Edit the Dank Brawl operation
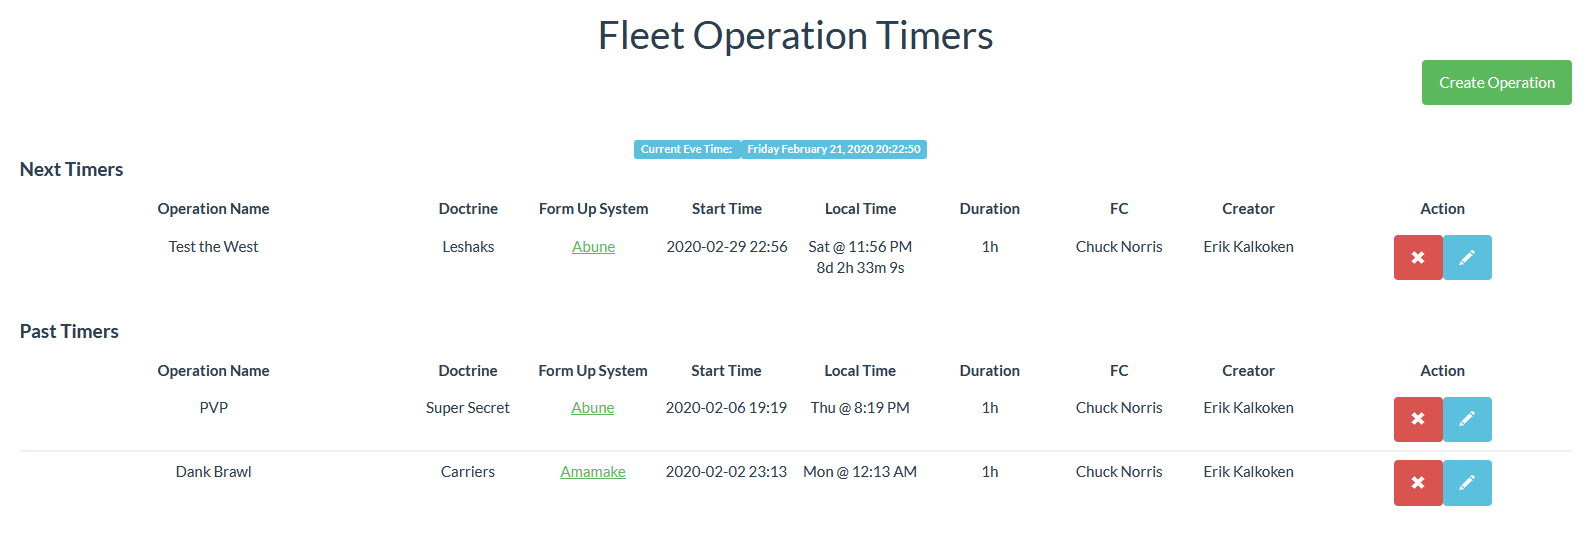The width and height of the screenshot is (1587, 534). [x=1467, y=483]
